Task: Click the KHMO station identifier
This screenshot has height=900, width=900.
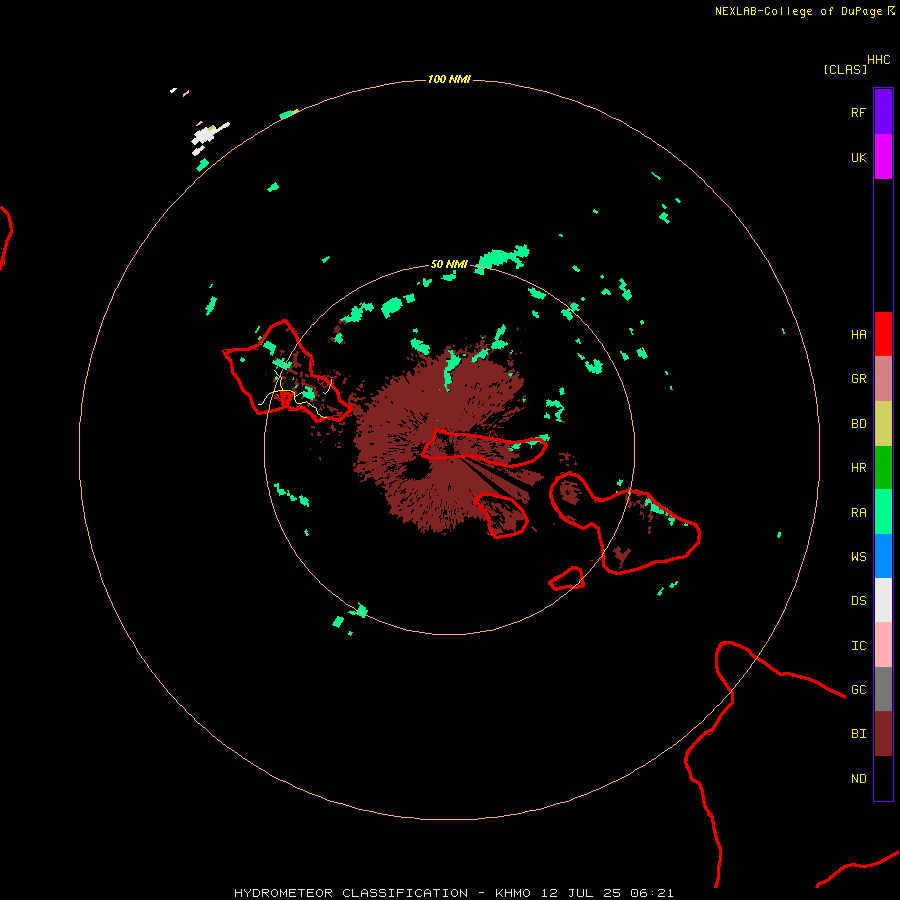Action: [513, 893]
